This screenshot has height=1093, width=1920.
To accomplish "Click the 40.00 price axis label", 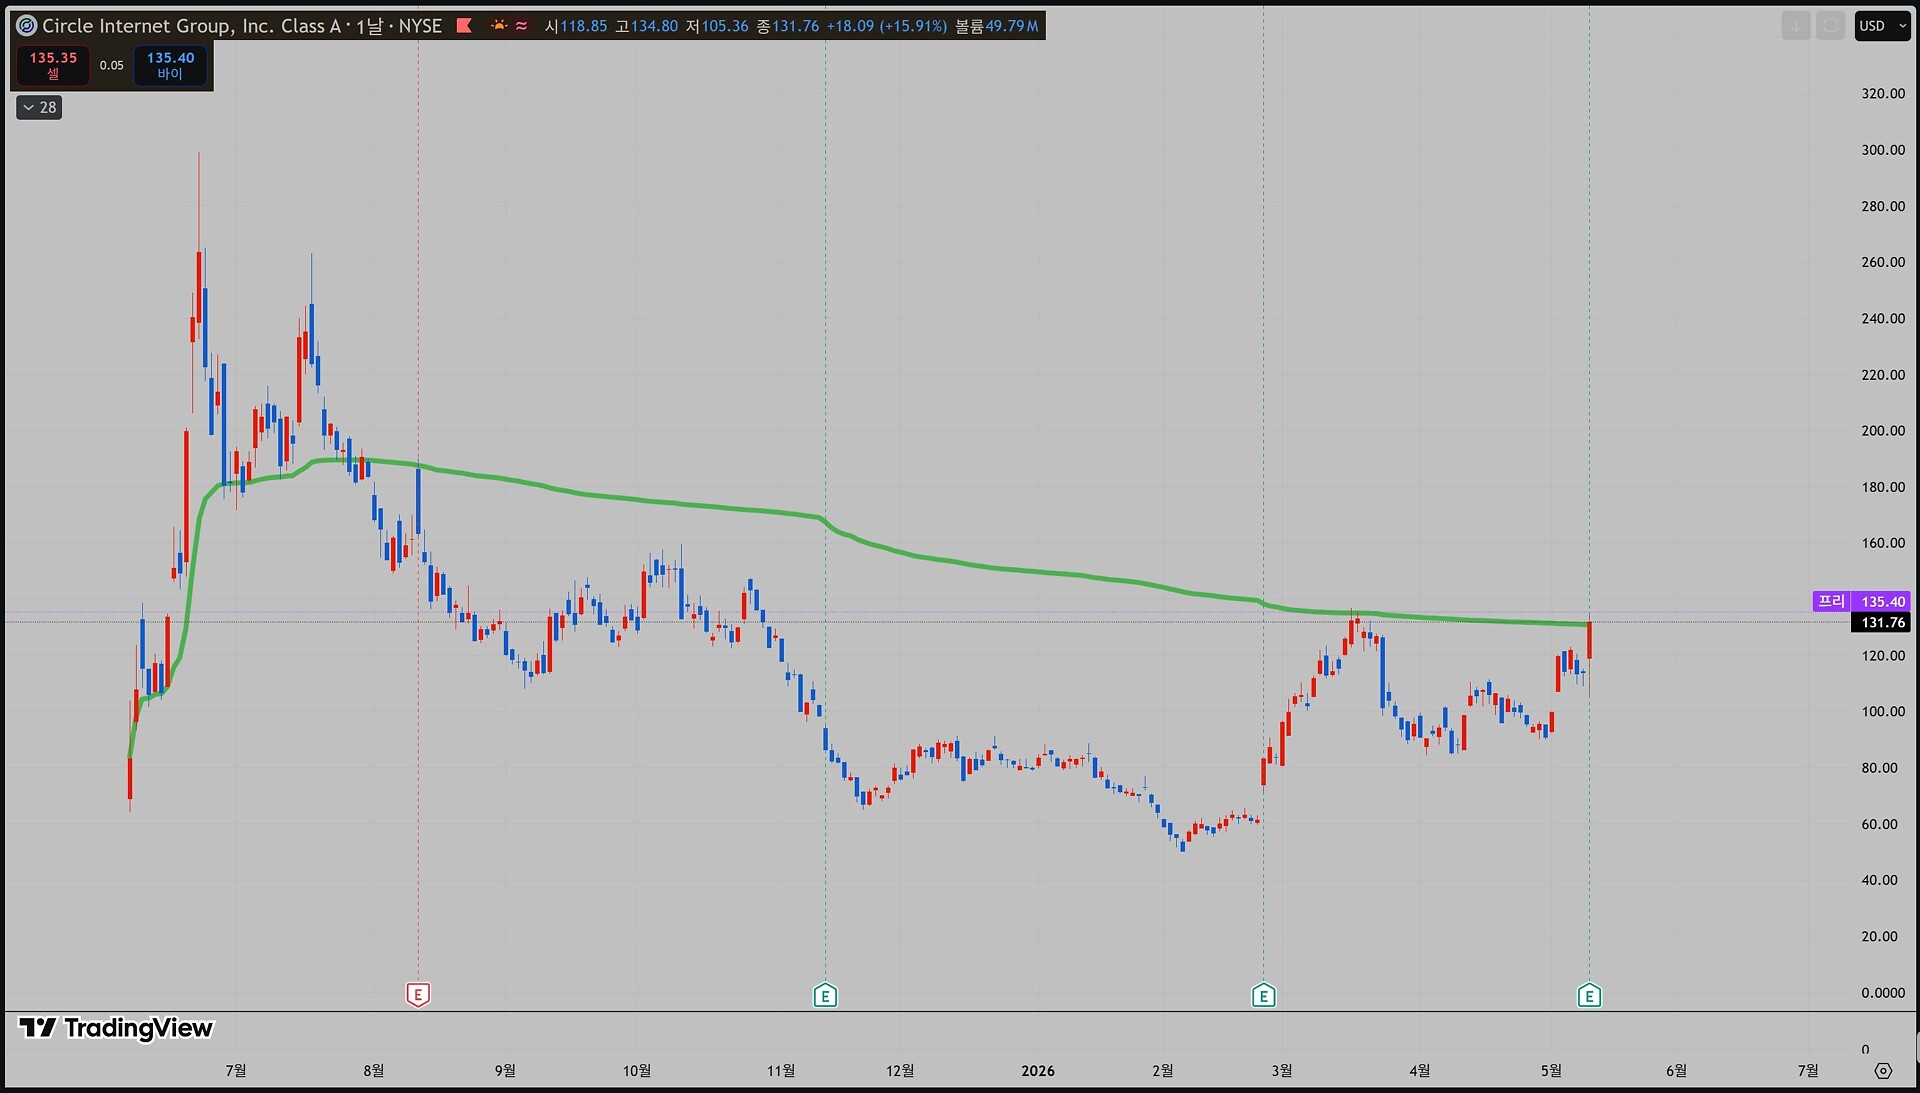I will point(1879,880).
